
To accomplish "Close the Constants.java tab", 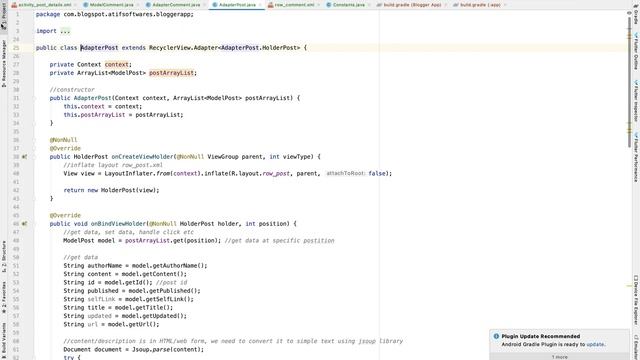I will click(369, 5).
